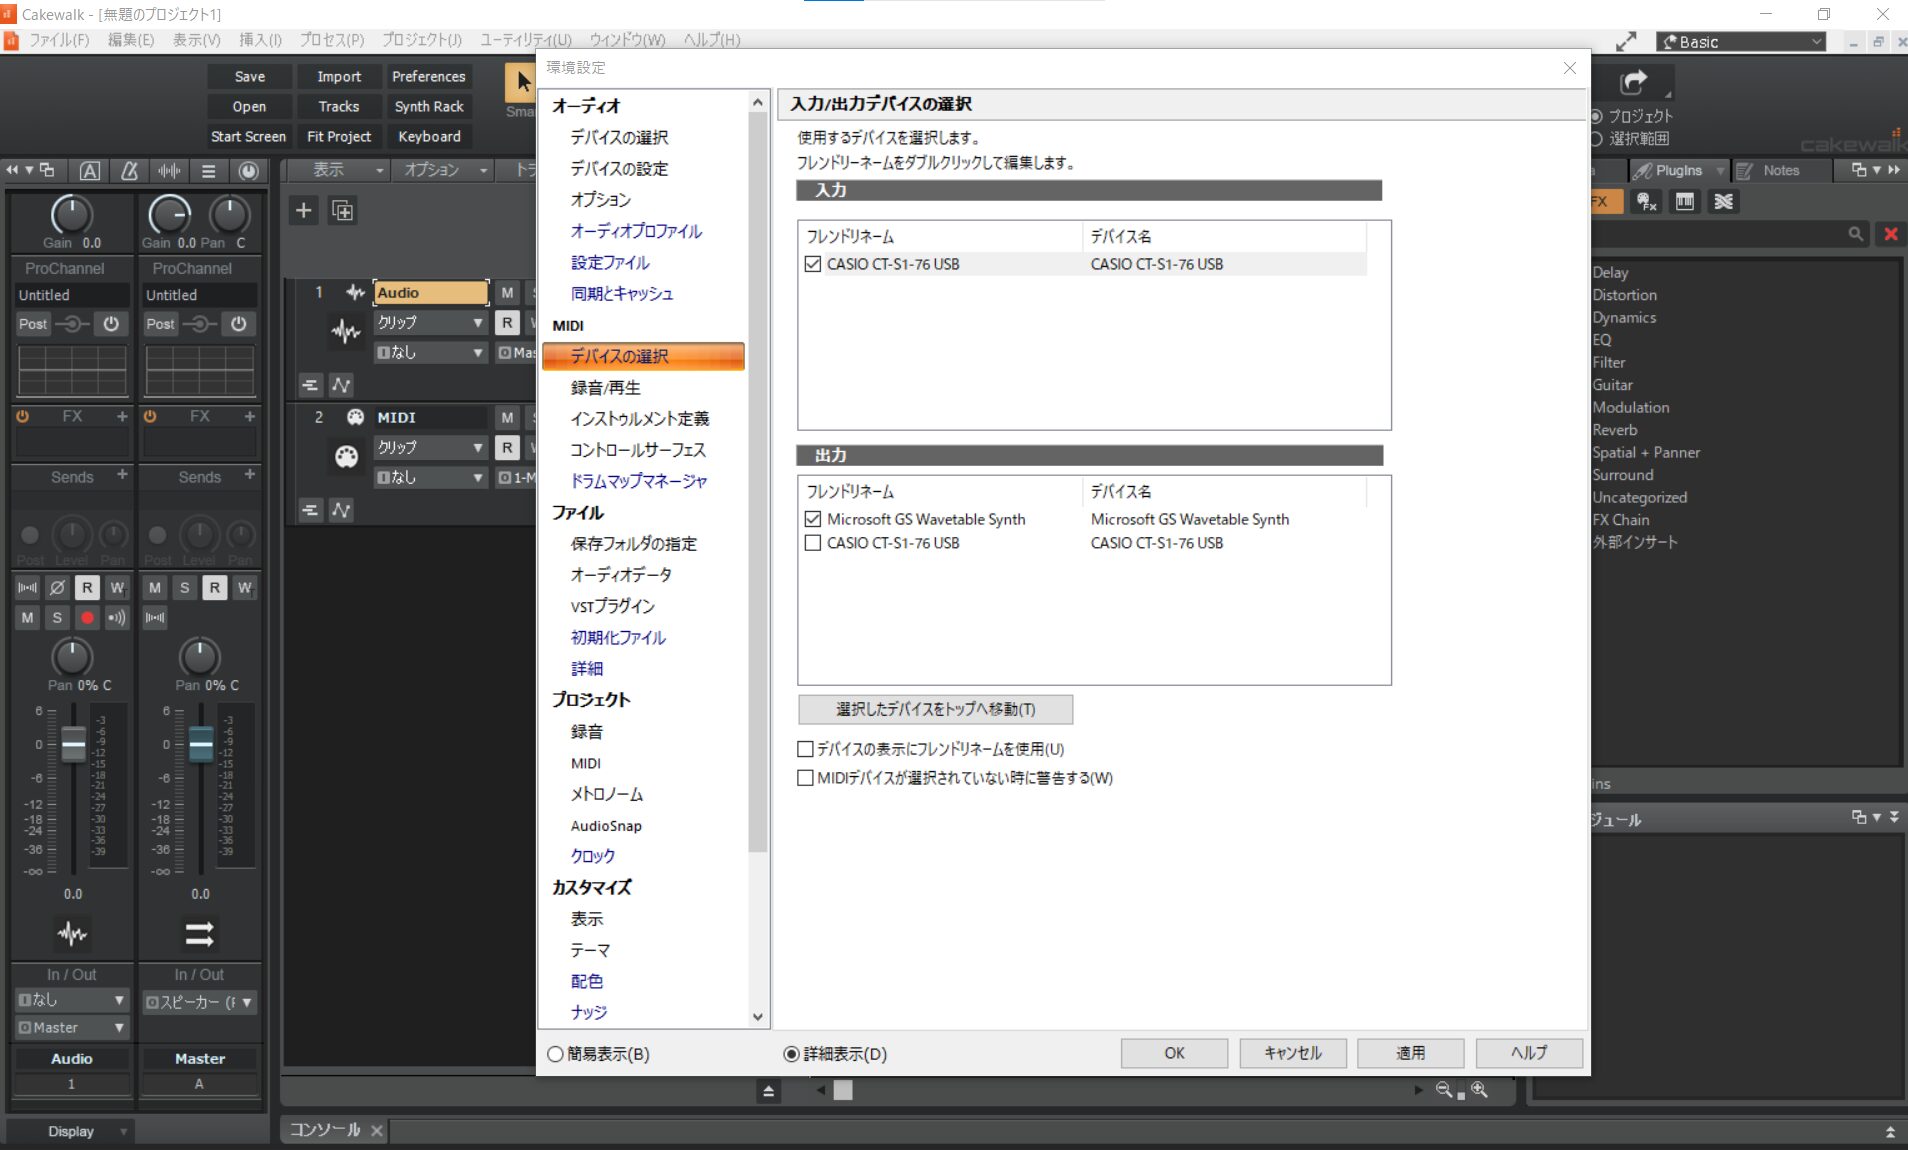Screen dimensions: 1908x1150
Task: Click the expand fullscreen arrows icon
Action: [1627, 42]
